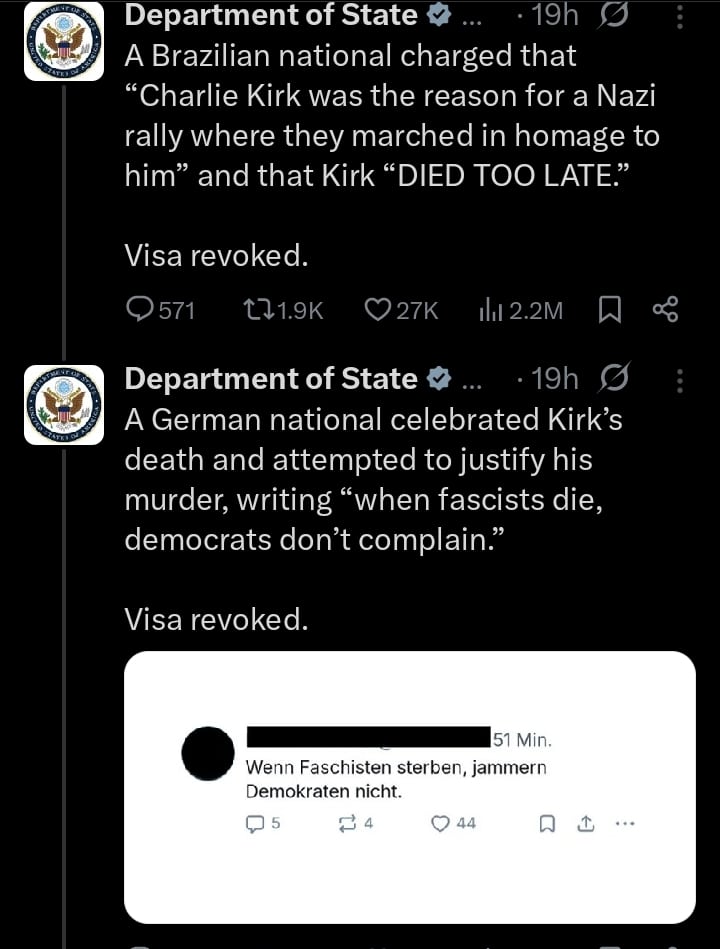Bookmark the Brazilian national tweet
This screenshot has height=949, width=720.
click(x=607, y=311)
